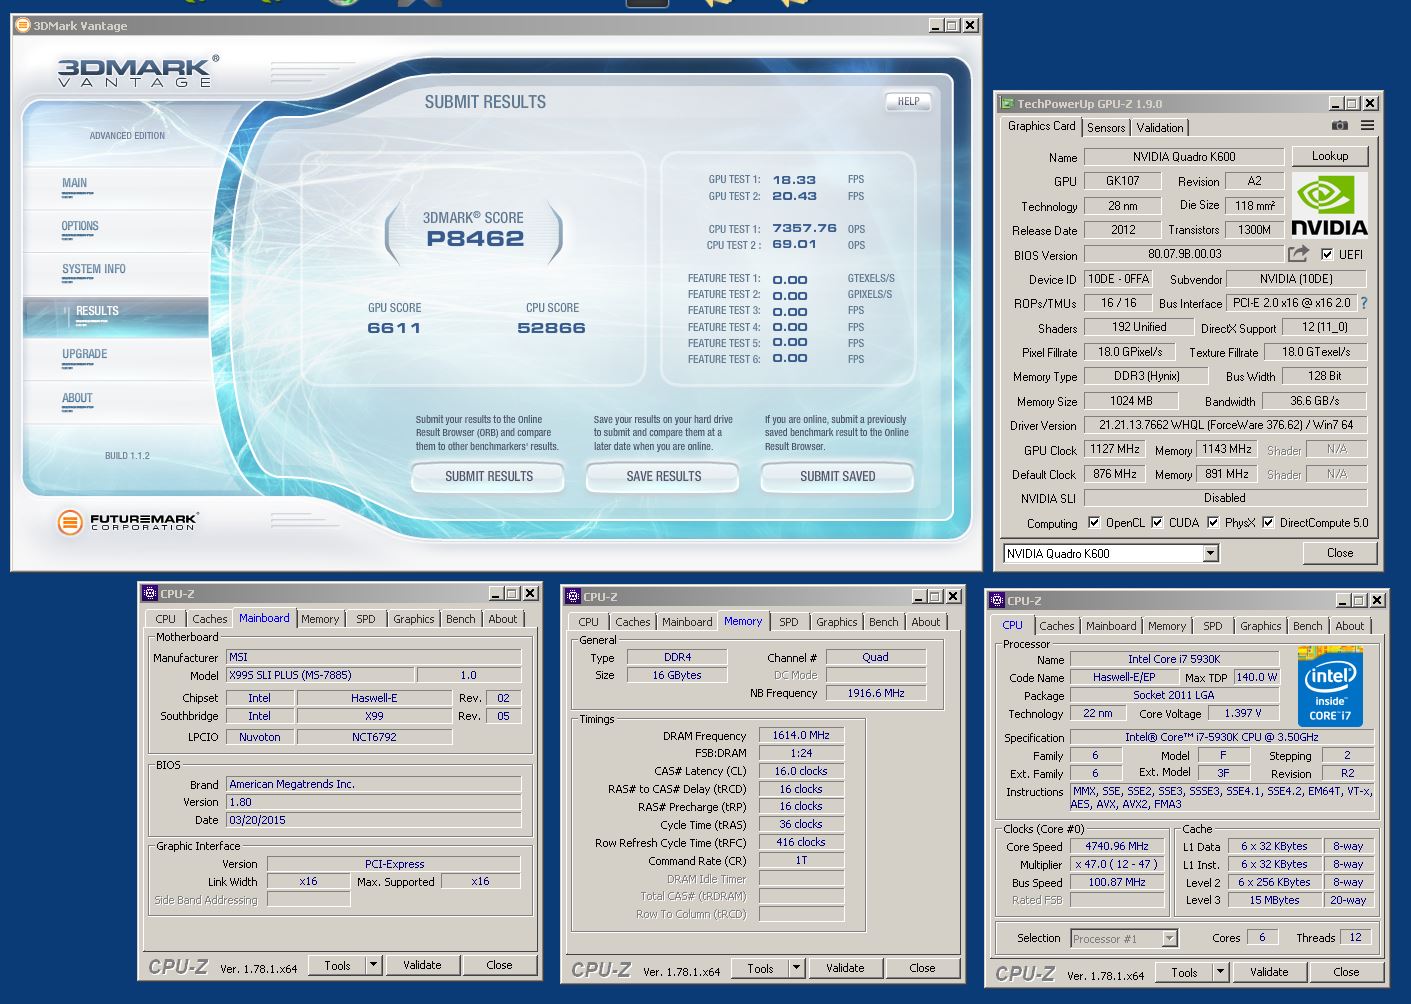This screenshot has width=1411, height=1004.
Task: Click the 3DMark Vantage title bar icon
Action: pyautogui.click(x=22, y=25)
